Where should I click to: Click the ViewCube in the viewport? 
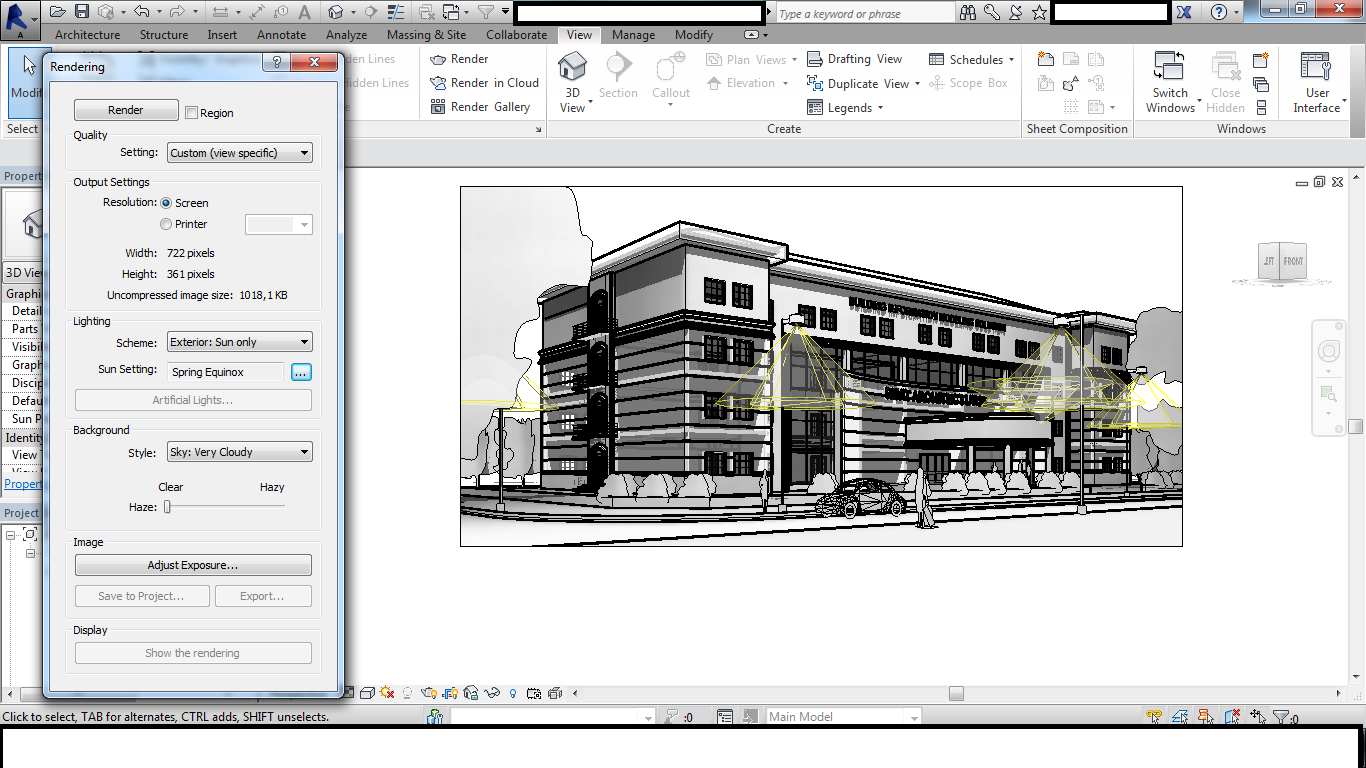1282,262
